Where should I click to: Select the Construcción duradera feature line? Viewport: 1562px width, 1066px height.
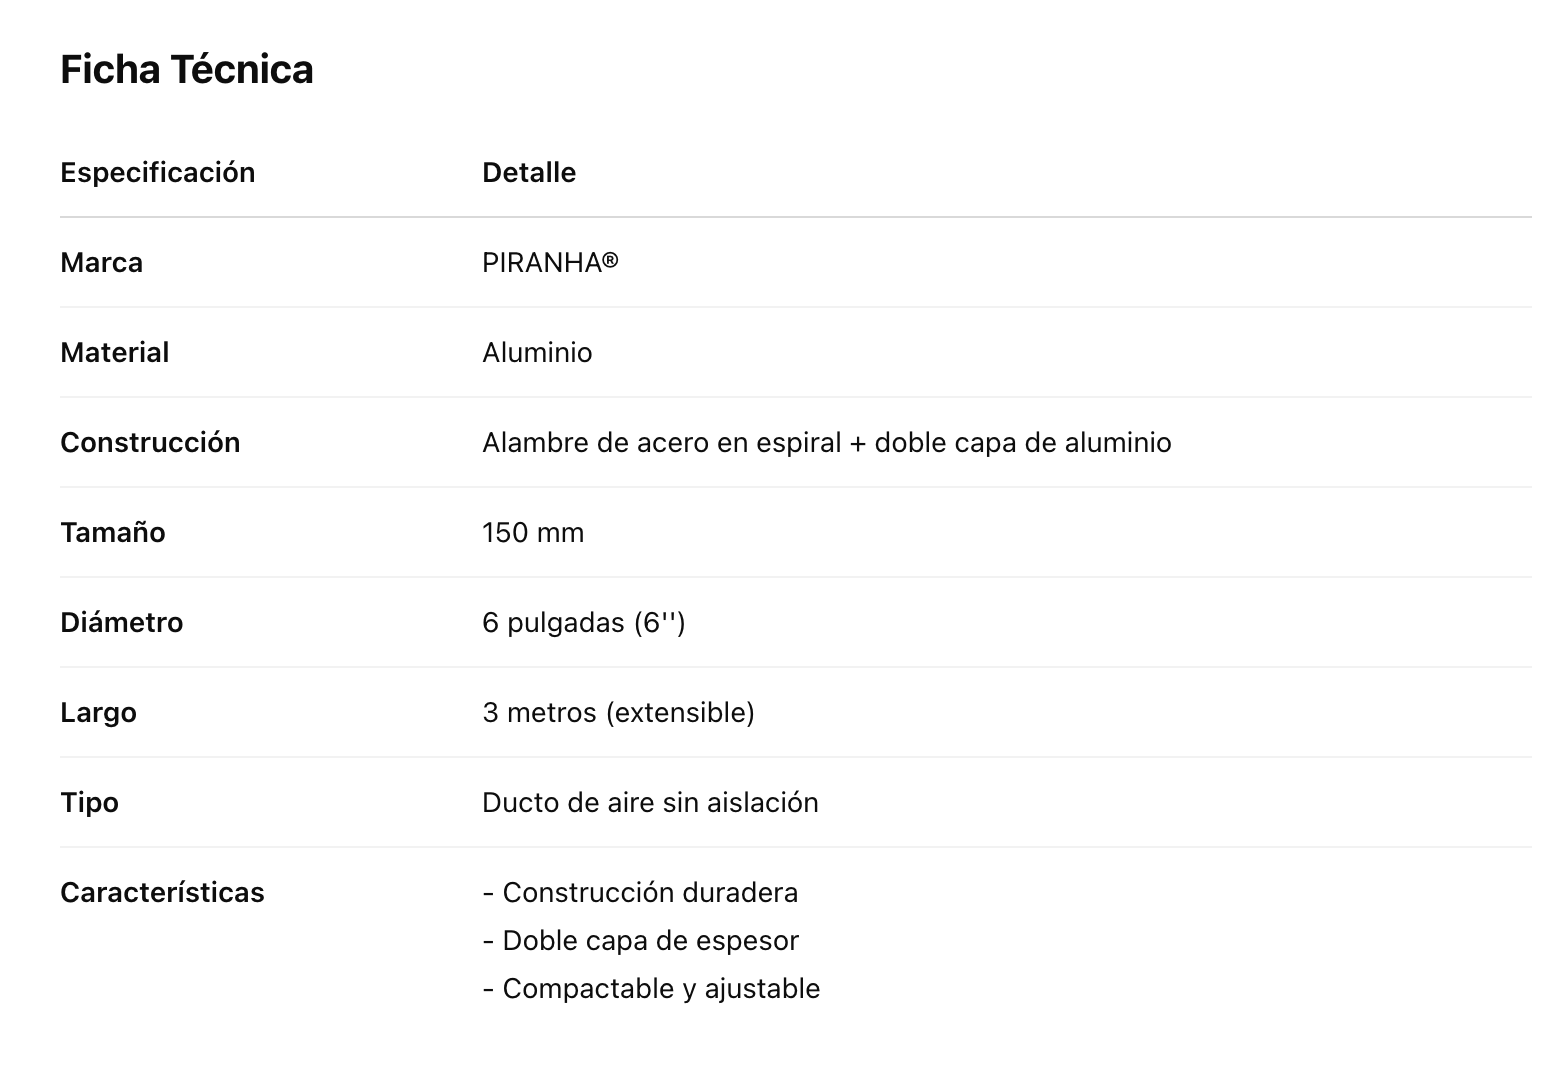(640, 893)
